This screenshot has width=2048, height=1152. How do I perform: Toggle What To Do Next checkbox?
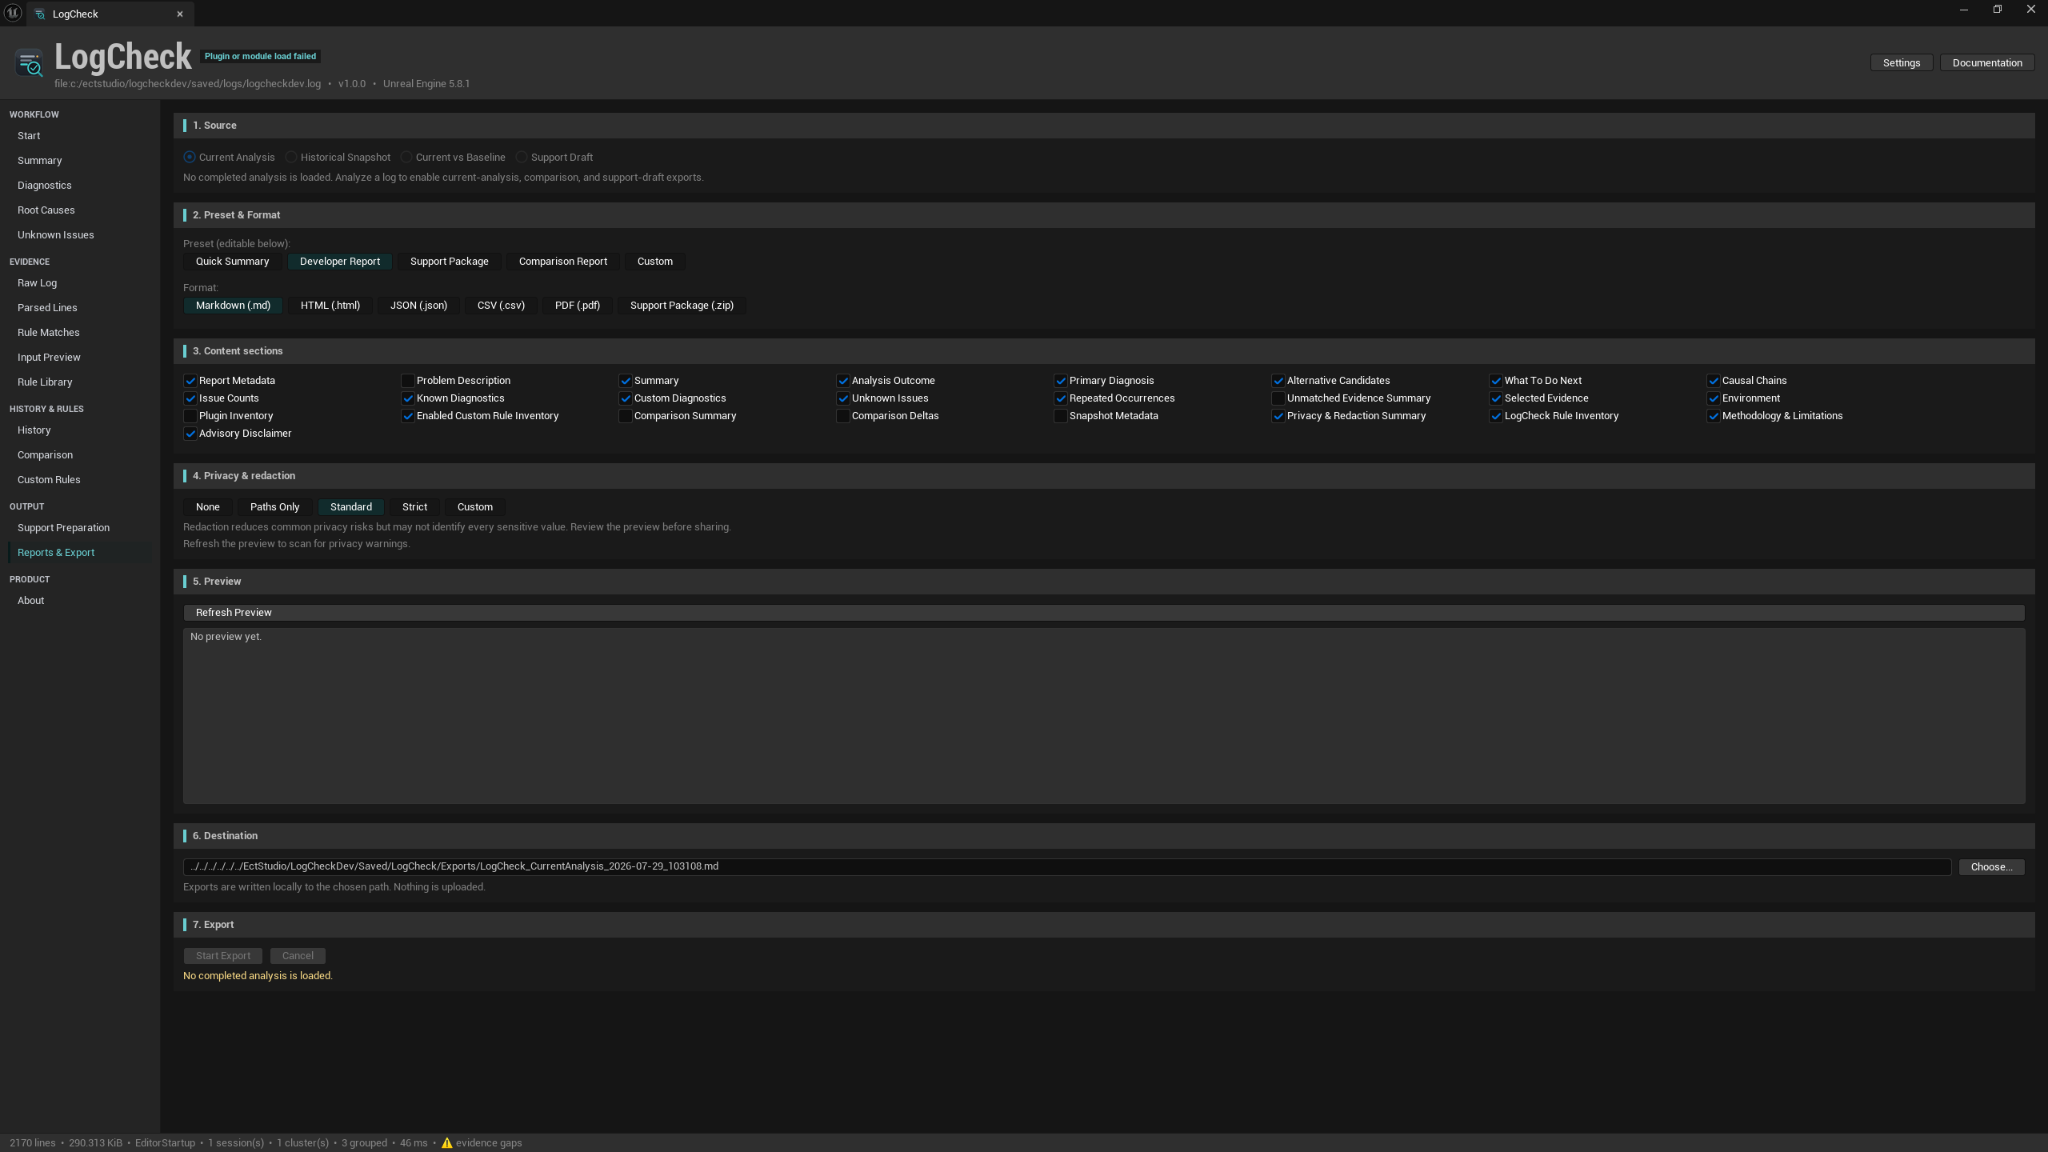(x=1496, y=381)
